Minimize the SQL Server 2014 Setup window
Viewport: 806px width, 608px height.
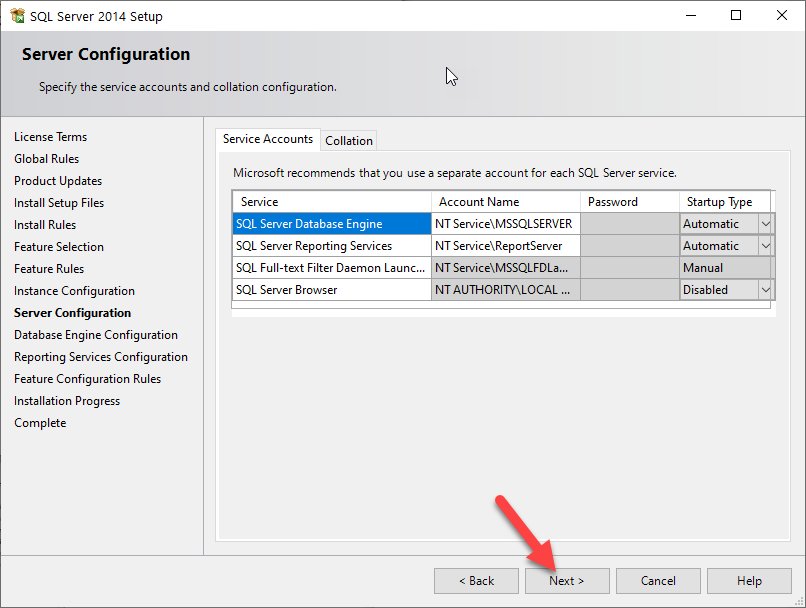pyautogui.click(x=691, y=15)
